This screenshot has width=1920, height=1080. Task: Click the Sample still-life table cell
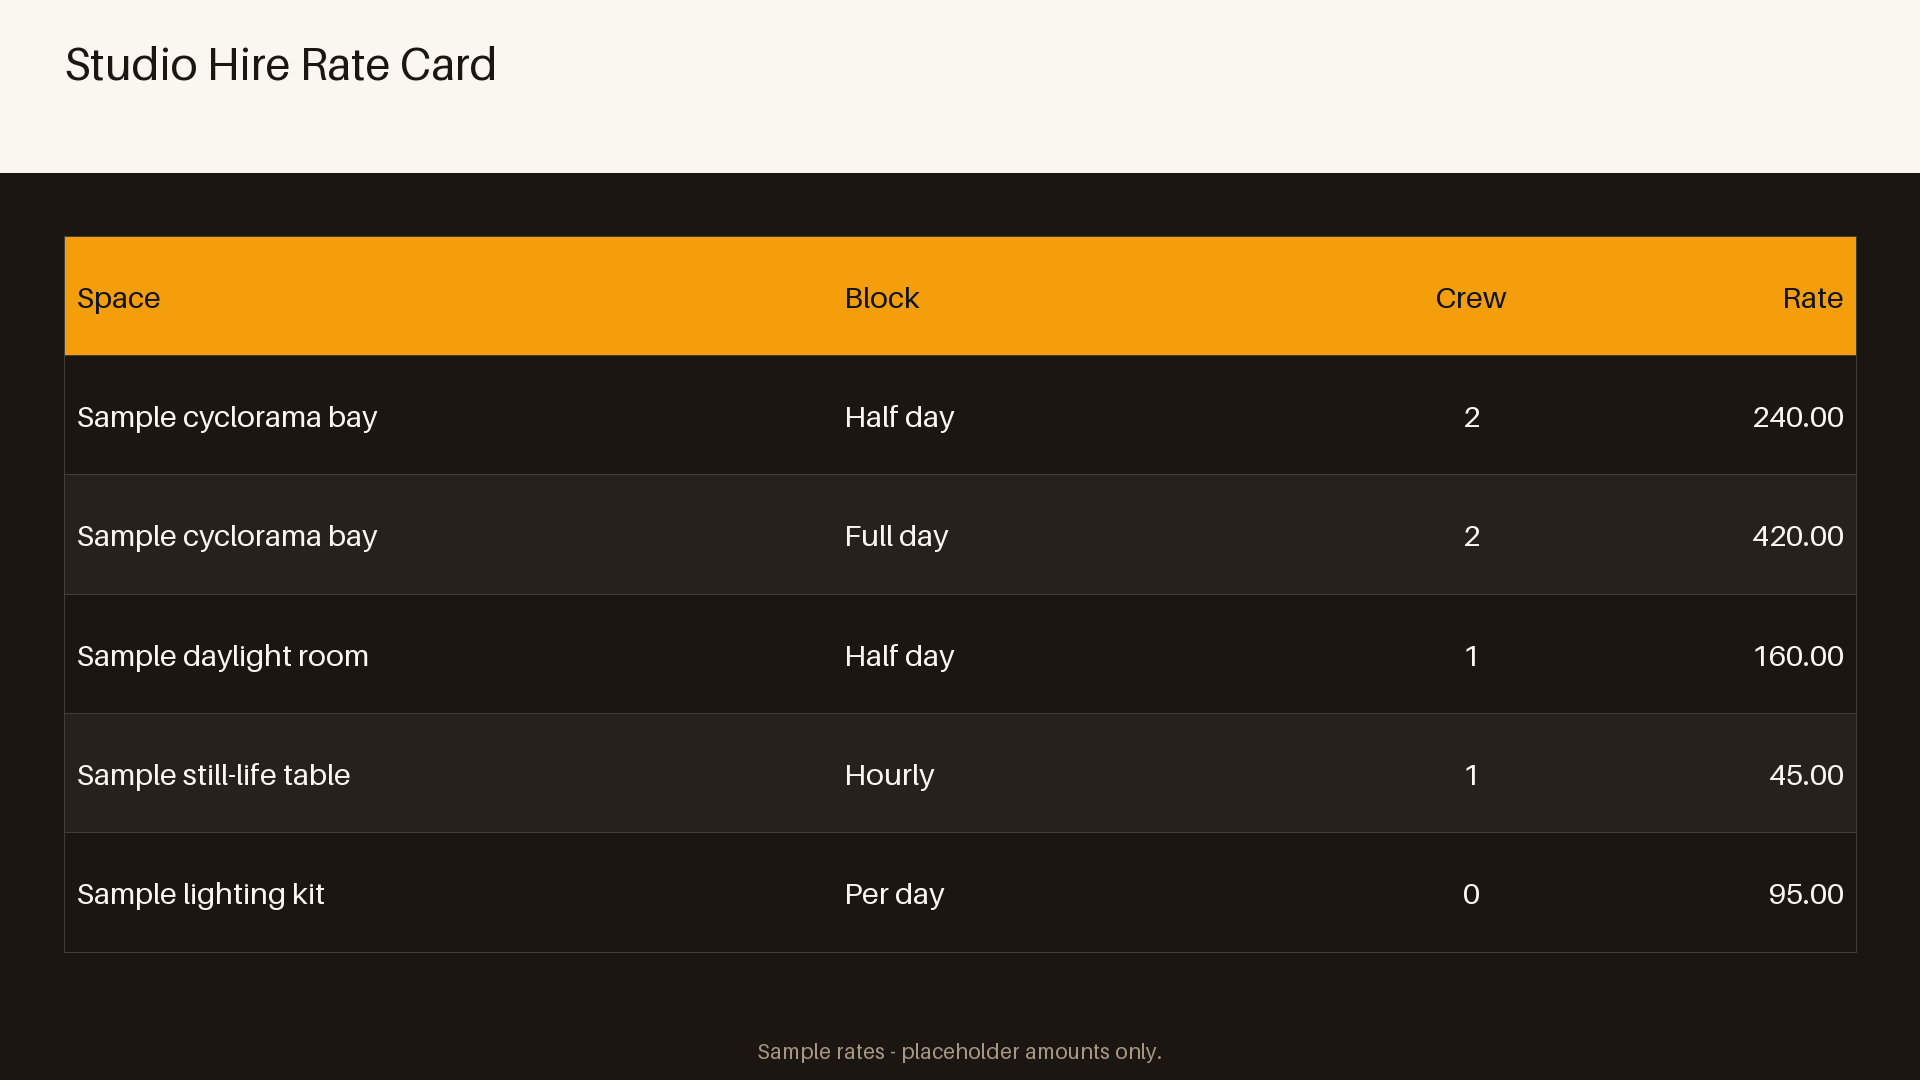[x=213, y=775]
